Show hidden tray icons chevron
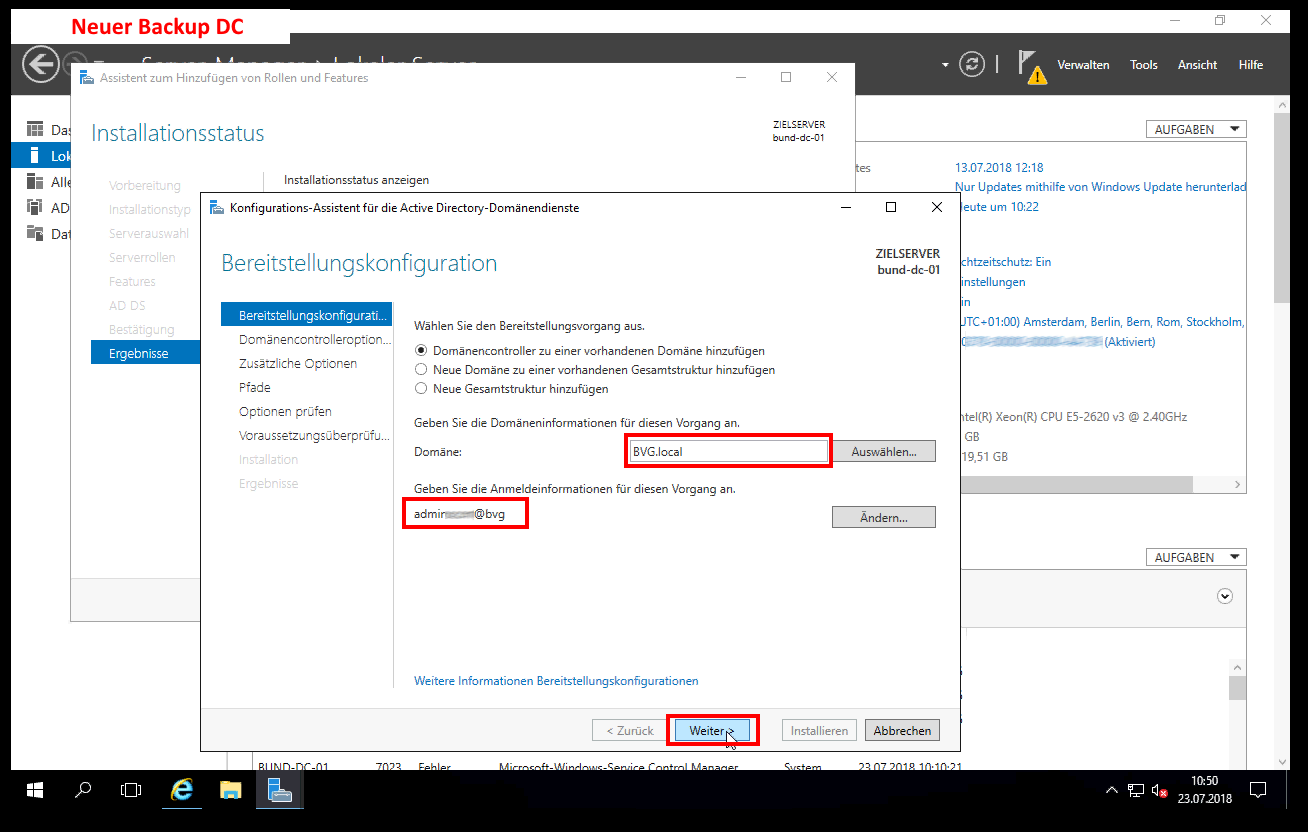Image resolution: width=1308 pixels, height=832 pixels. coord(1111,790)
